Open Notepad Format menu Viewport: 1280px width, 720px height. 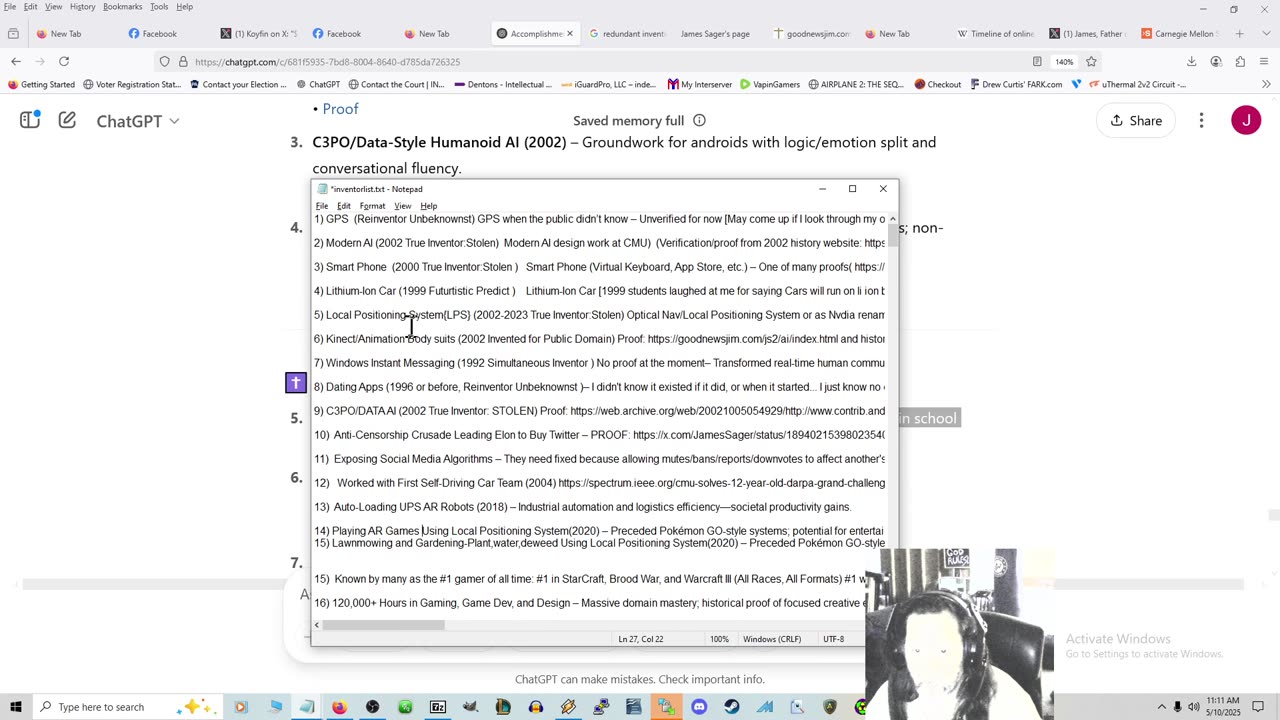[x=372, y=206]
